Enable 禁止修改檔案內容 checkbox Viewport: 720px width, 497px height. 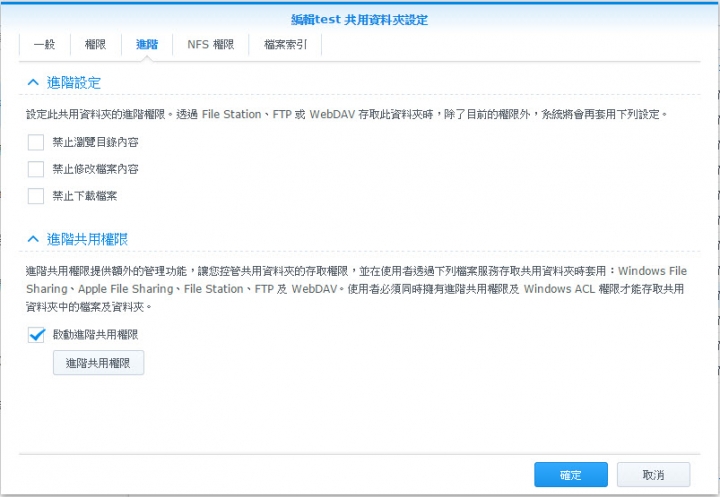click(36, 169)
